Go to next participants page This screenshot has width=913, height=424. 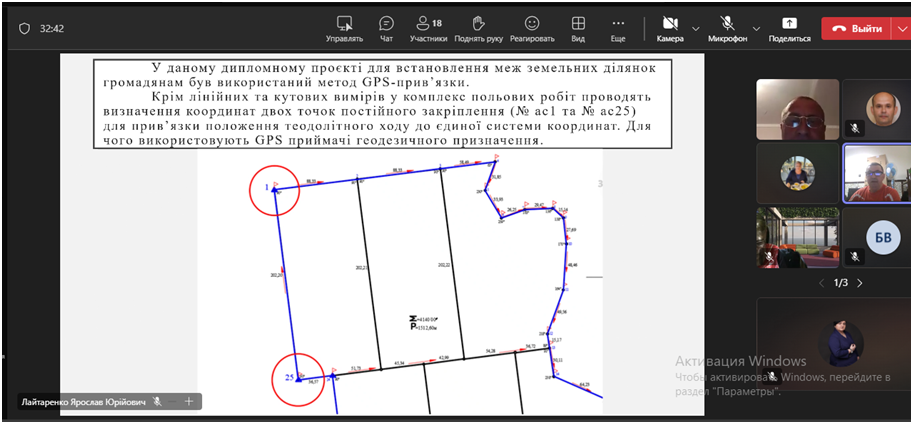click(860, 283)
